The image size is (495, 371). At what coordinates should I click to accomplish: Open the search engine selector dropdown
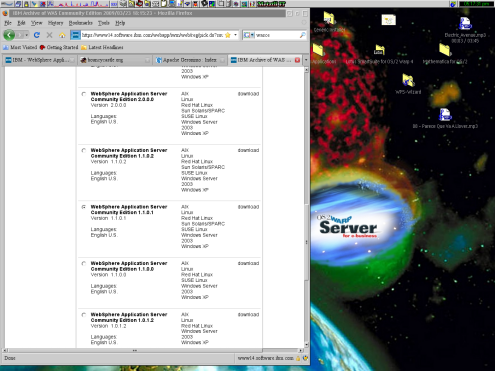(249, 35)
